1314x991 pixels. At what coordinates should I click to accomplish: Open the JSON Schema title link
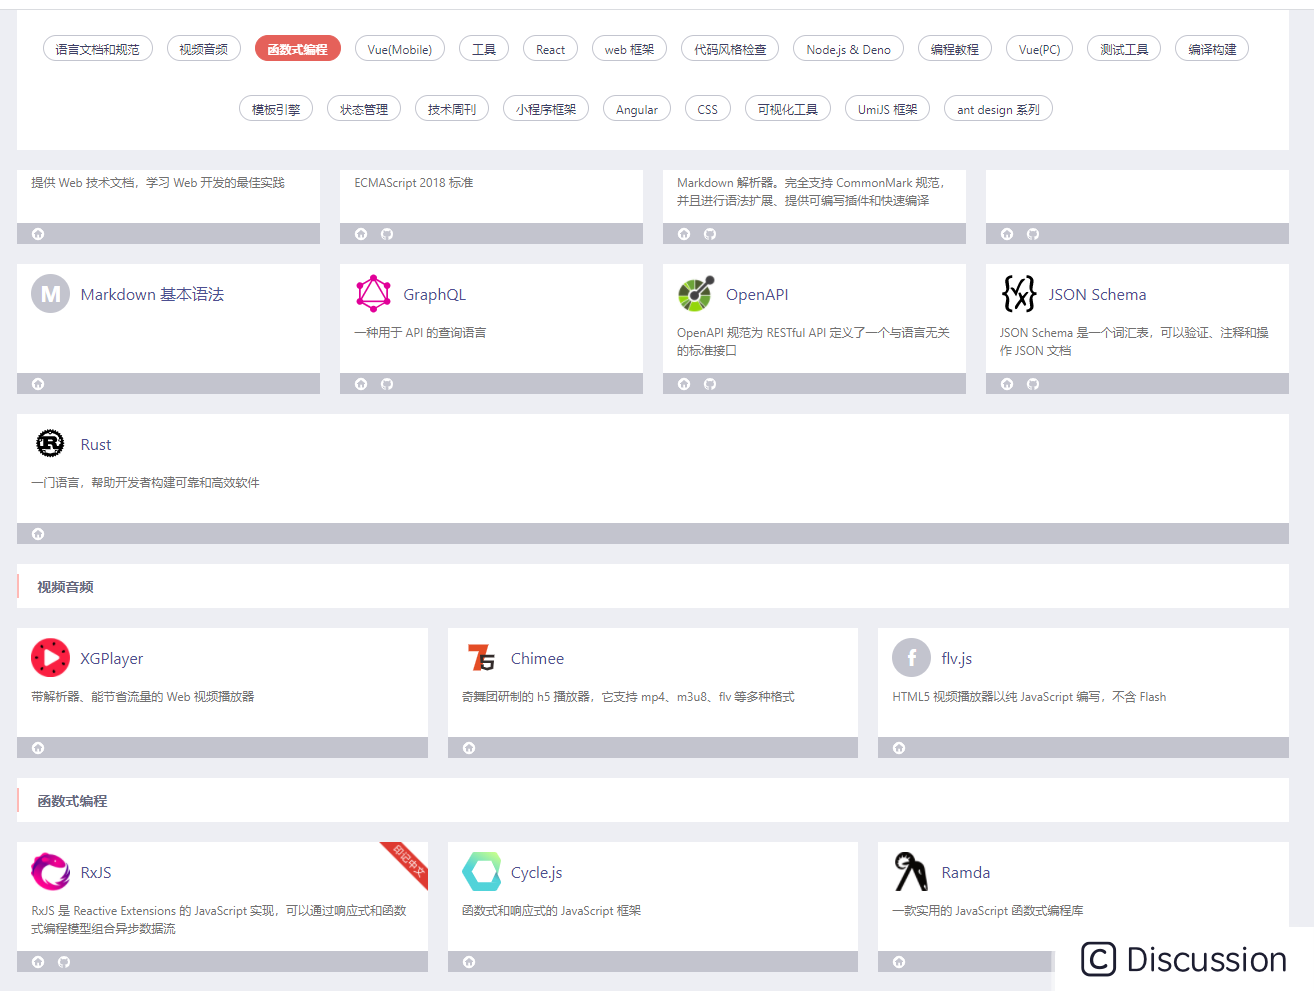(1097, 294)
